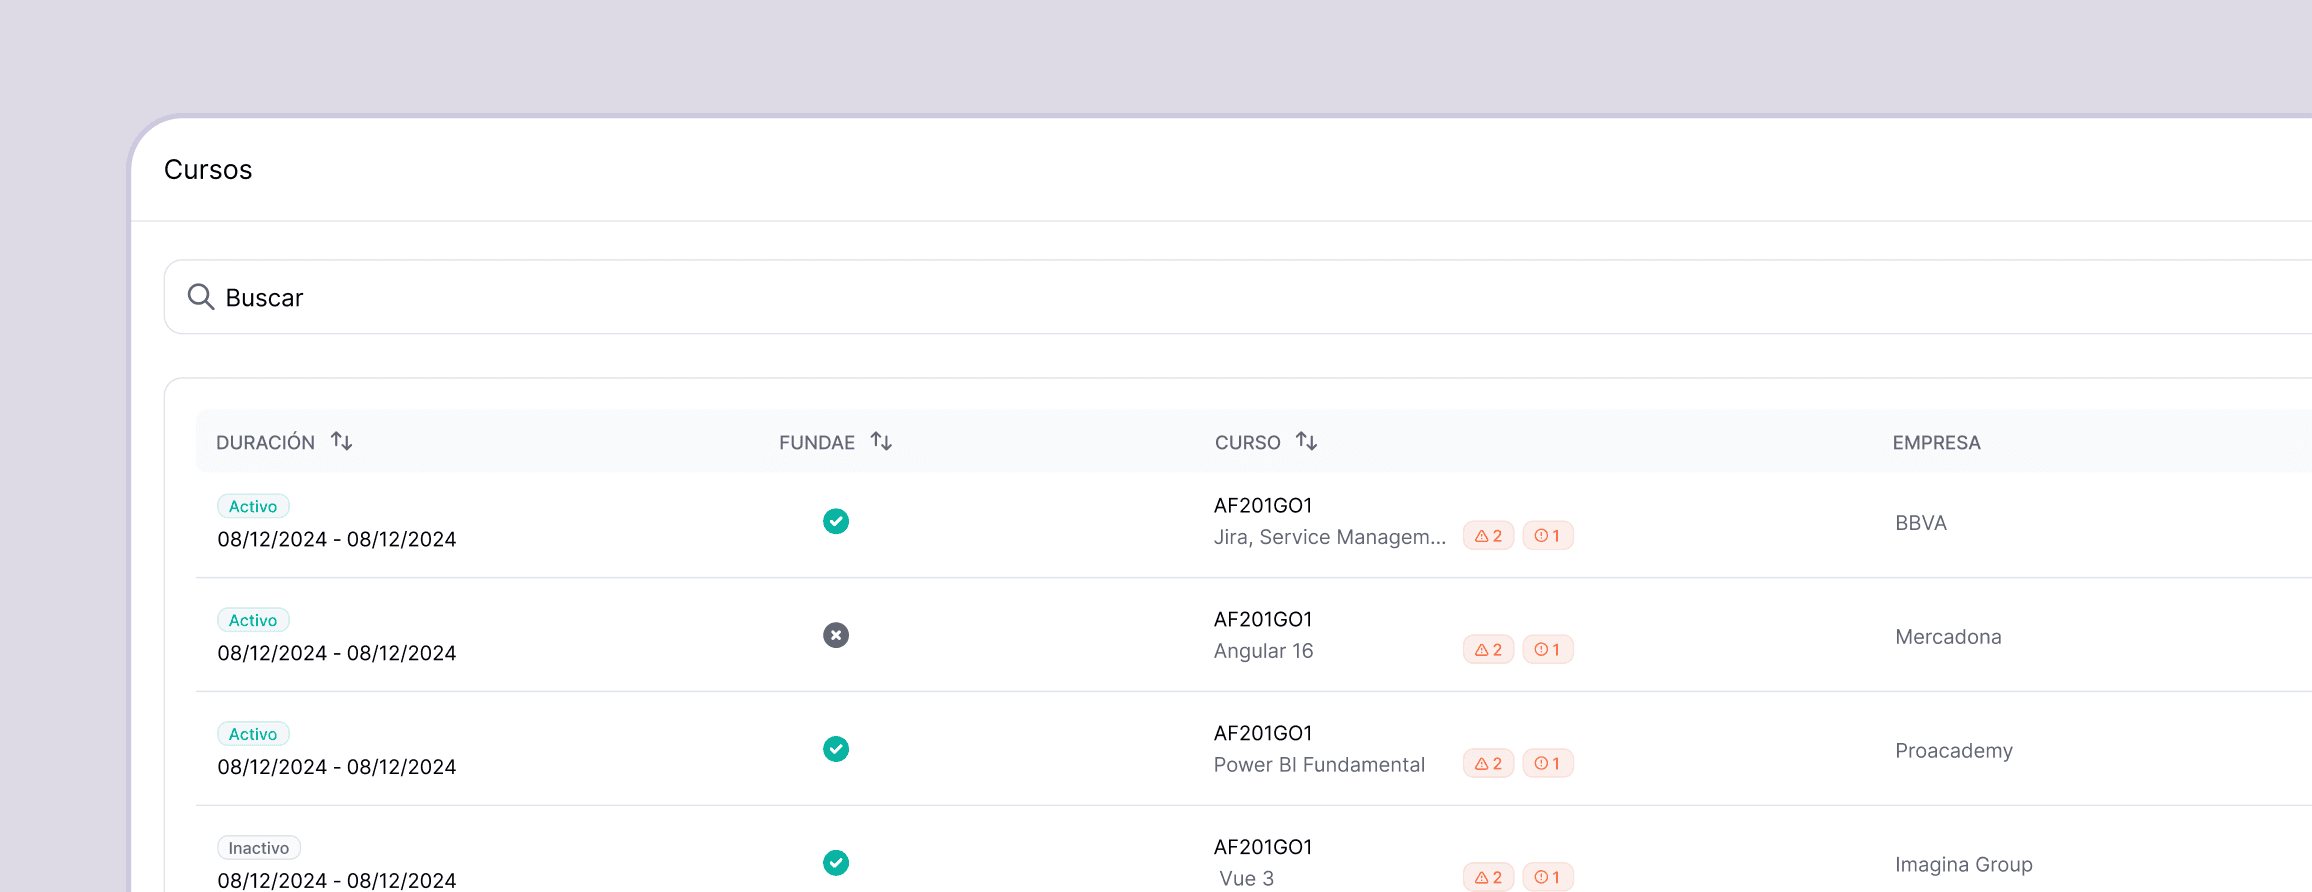This screenshot has height=892, width=2312.
Task: Click error badge on Power BI Fundamental row
Action: 1547,764
